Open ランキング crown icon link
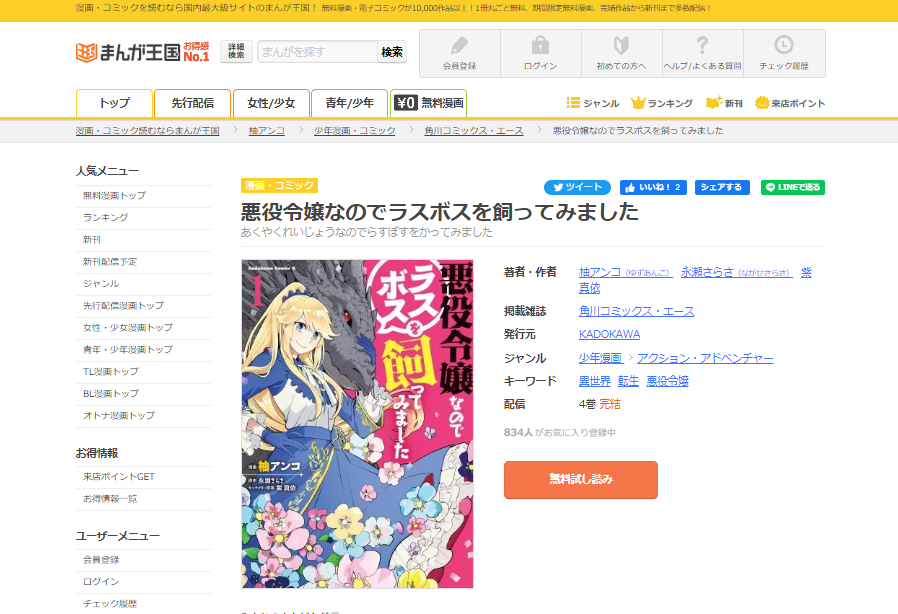 [x=638, y=103]
